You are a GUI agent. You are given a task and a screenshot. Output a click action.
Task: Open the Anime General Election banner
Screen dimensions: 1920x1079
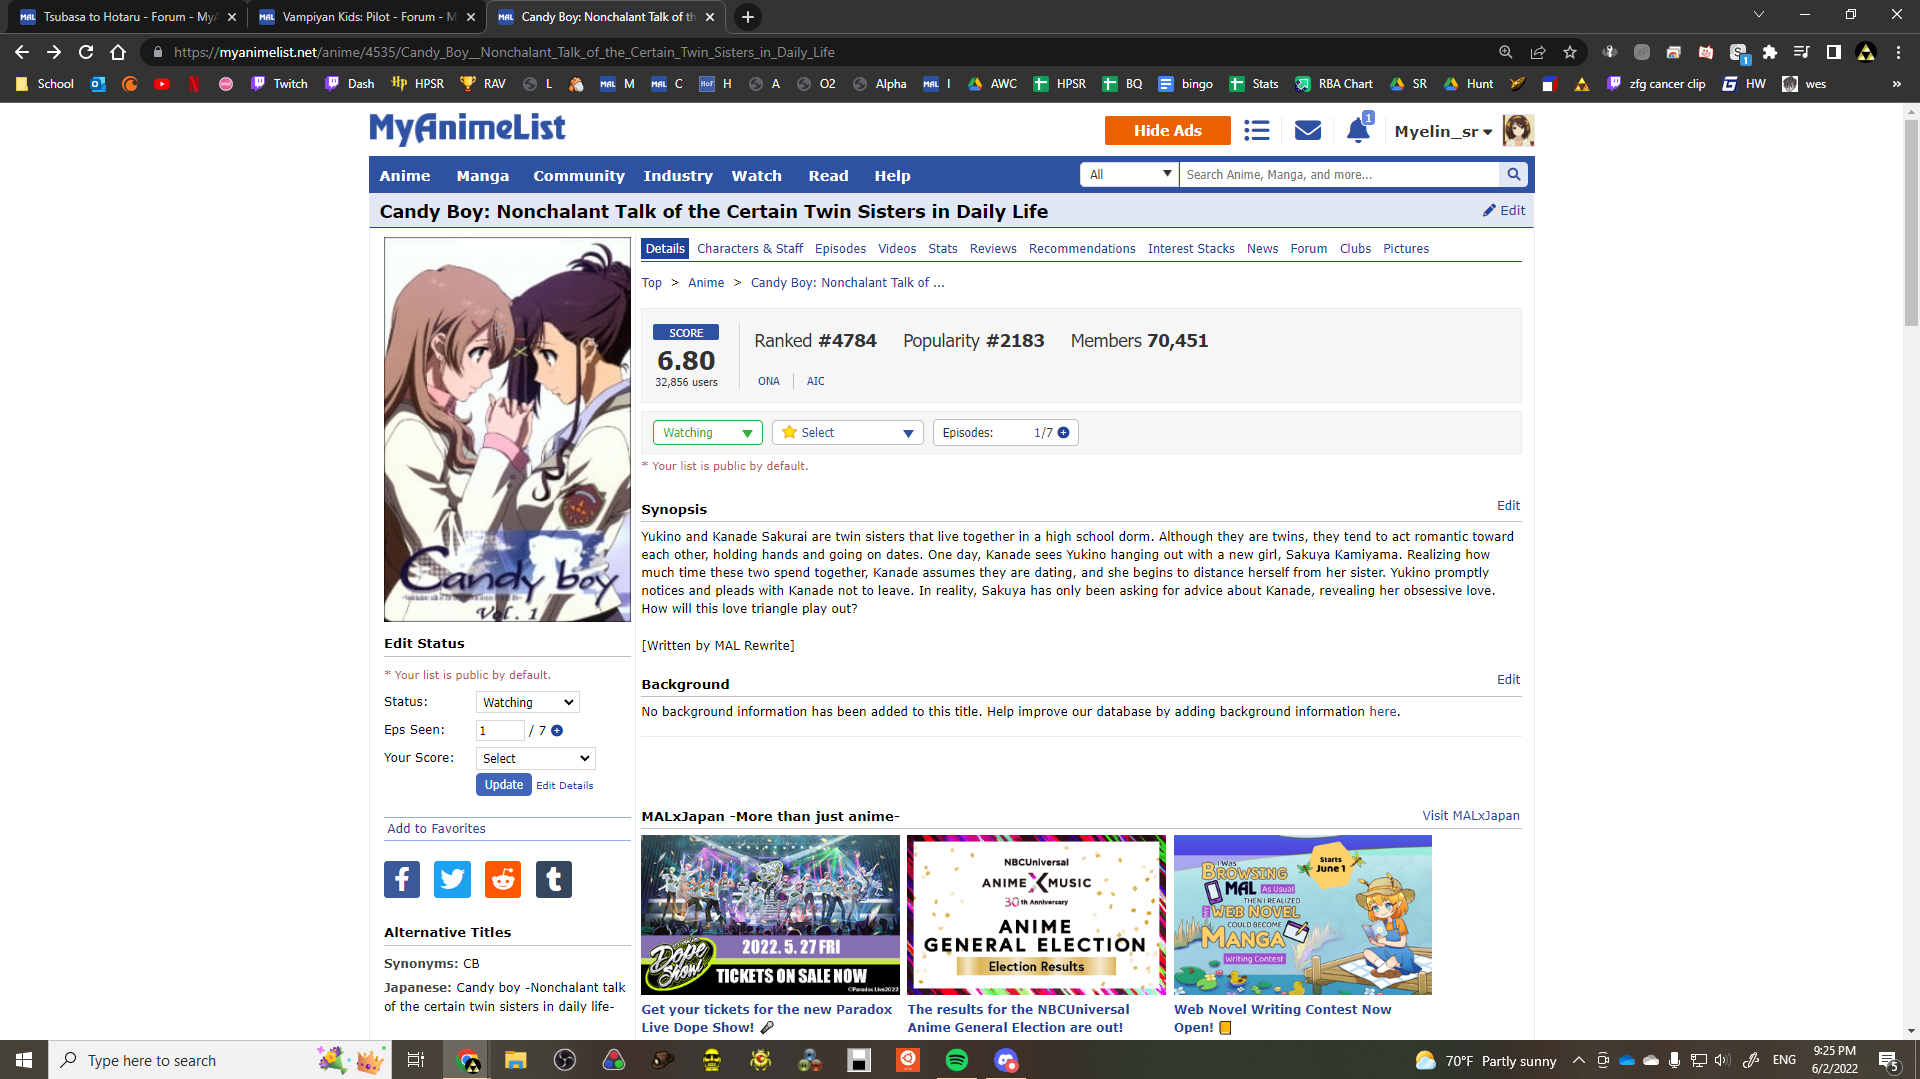coord(1036,915)
